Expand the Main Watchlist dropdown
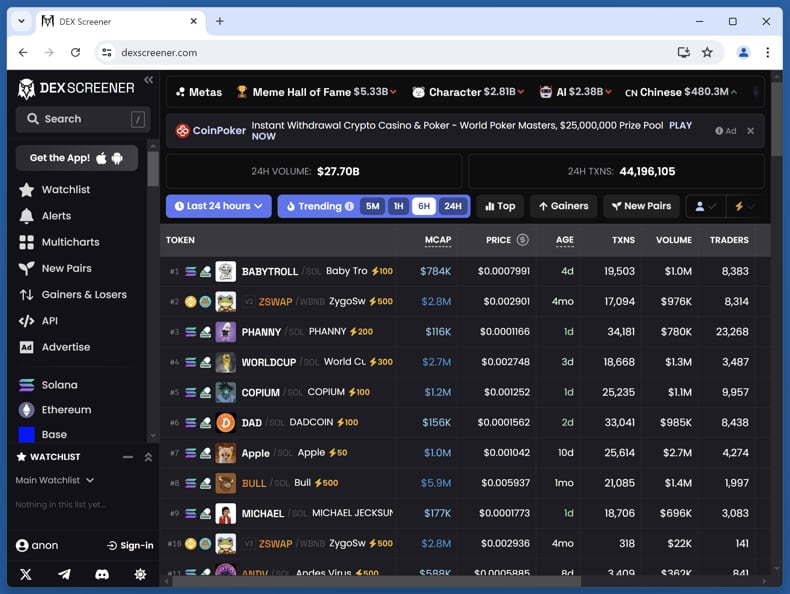The width and height of the screenshot is (790, 594). click(x=54, y=480)
